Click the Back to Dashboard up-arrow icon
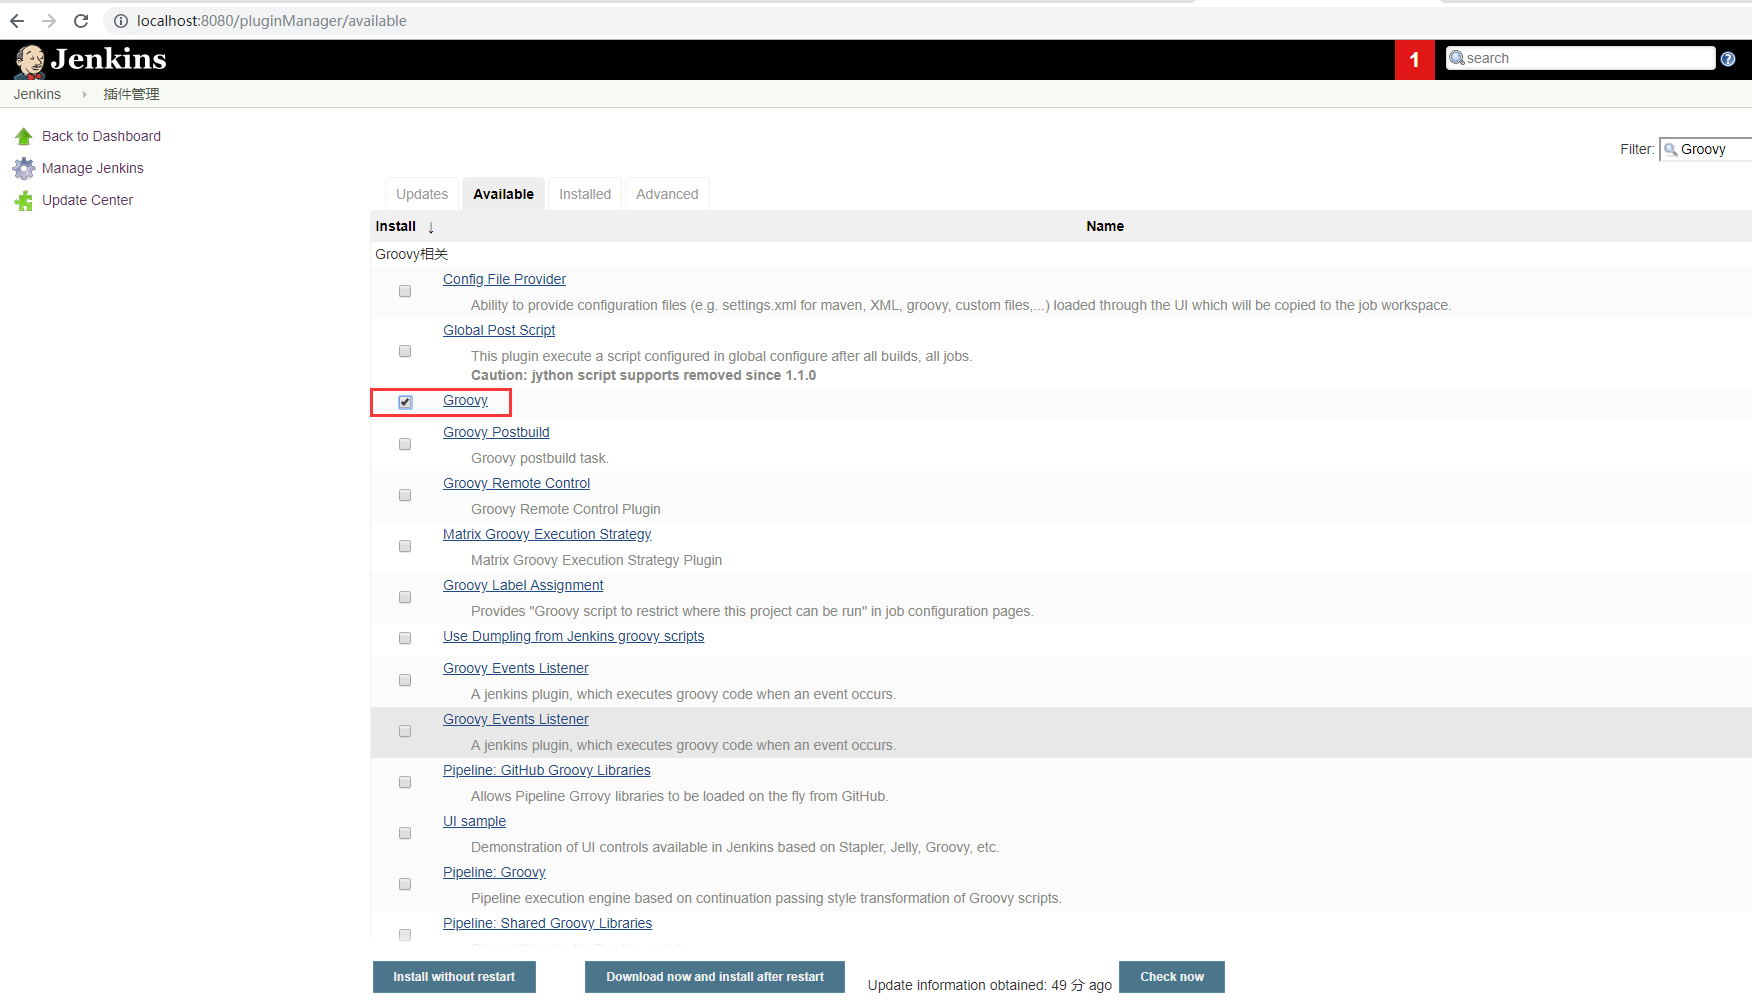 [x=24, y=136]
